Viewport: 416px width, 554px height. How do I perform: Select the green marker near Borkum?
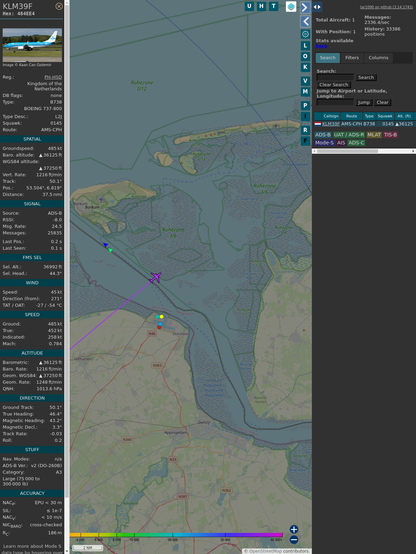[x=111, y=251]
